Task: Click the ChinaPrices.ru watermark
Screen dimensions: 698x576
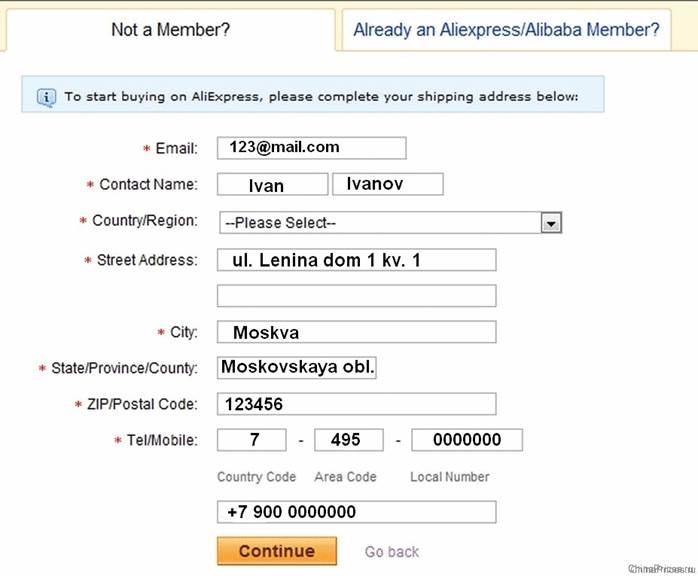Action: pyautogui.click(x=661, y=568)
